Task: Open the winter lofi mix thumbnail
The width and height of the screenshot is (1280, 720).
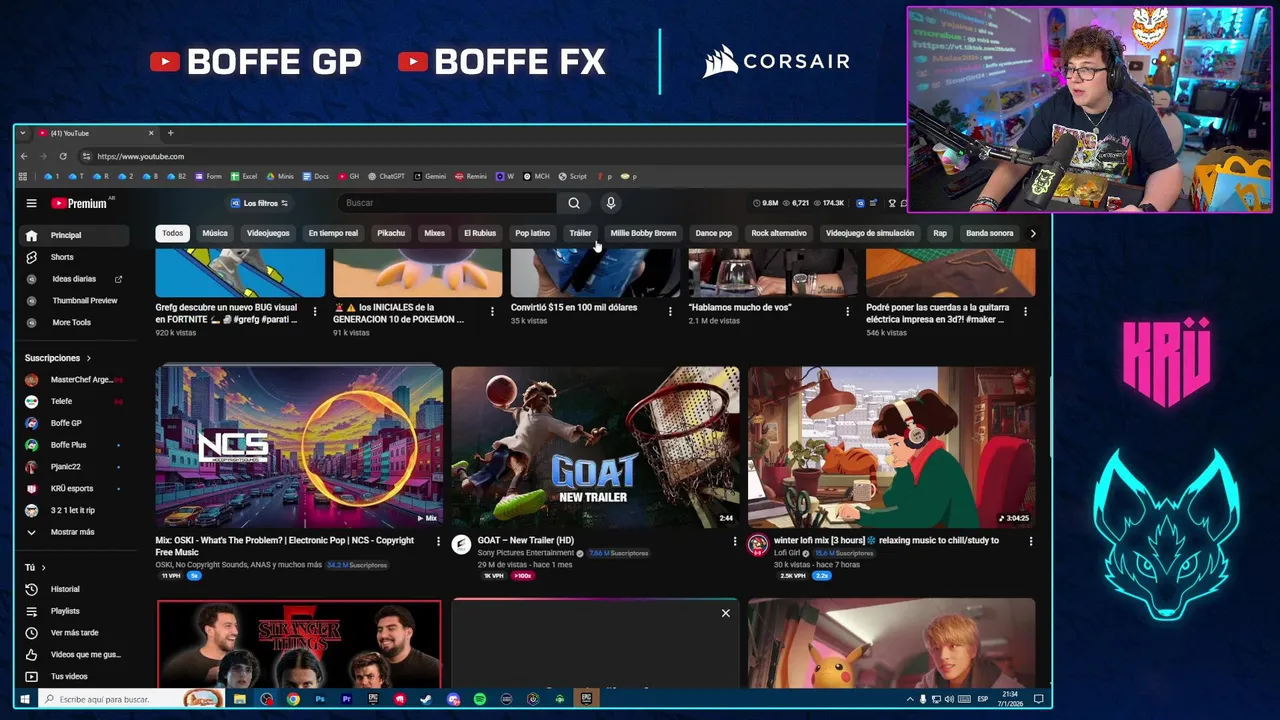Action: [x=892, y=447]
